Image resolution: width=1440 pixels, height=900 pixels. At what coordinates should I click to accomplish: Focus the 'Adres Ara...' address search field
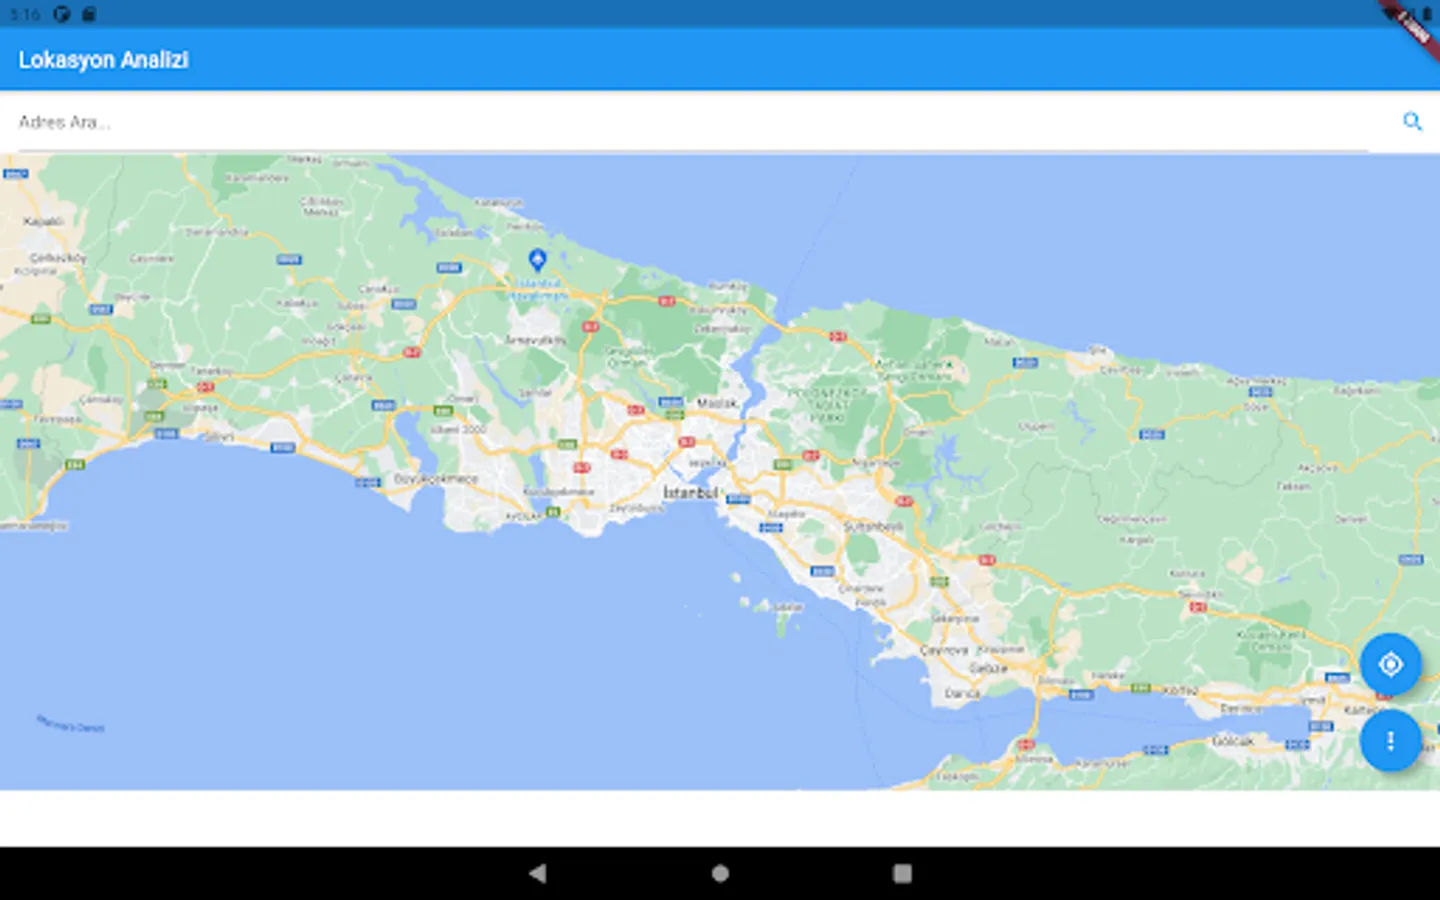pyautogui.click(x=693, y=122)
